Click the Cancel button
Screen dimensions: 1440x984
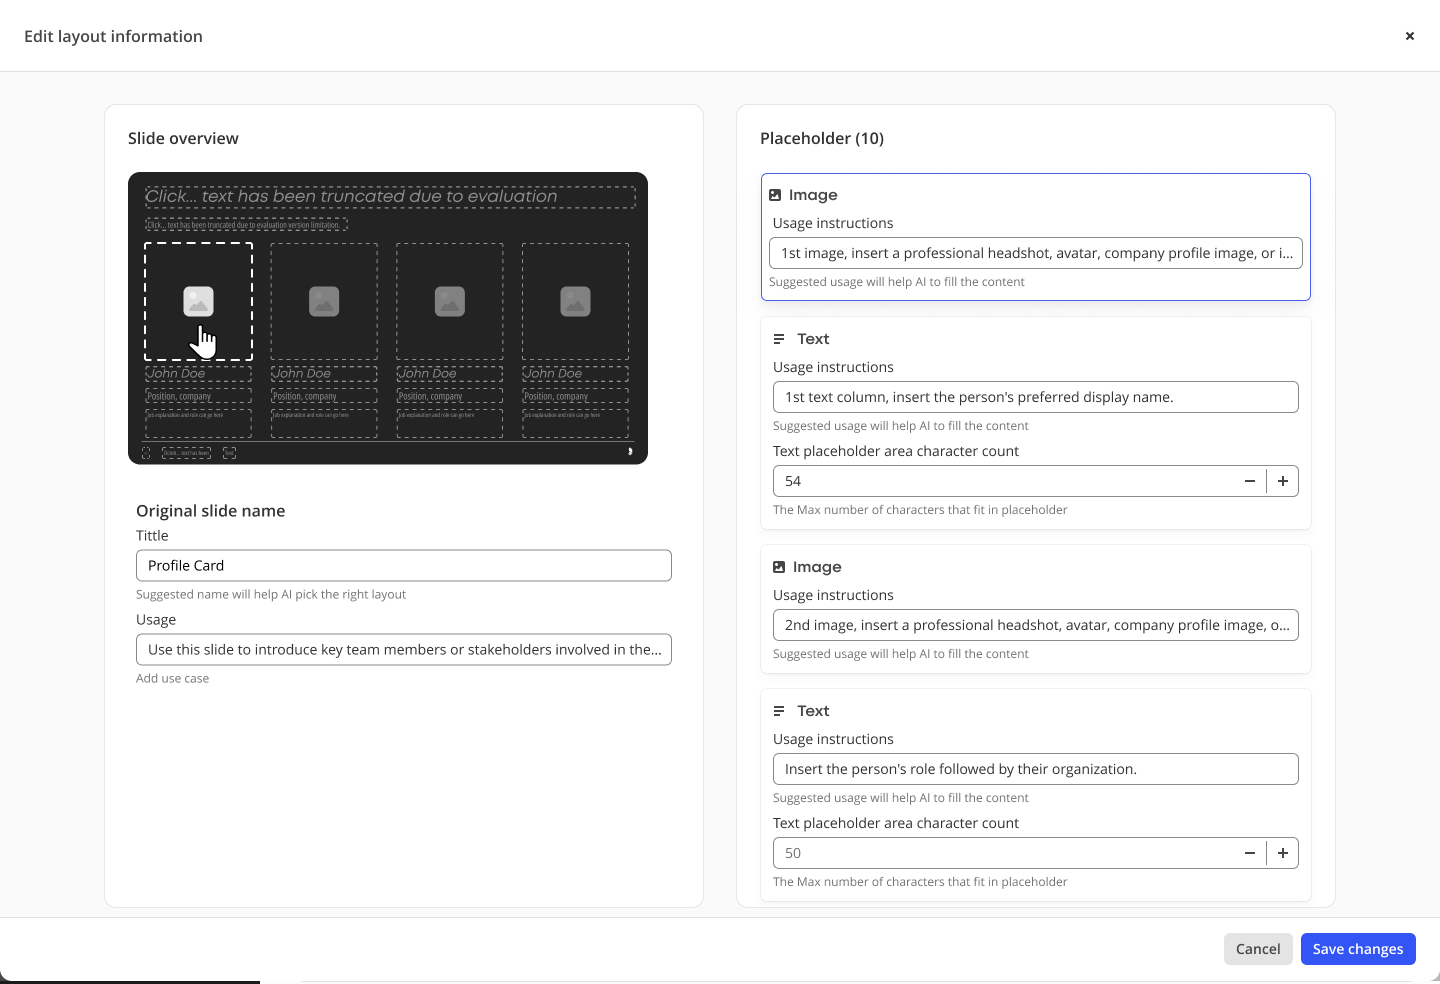pos(1258,949)
